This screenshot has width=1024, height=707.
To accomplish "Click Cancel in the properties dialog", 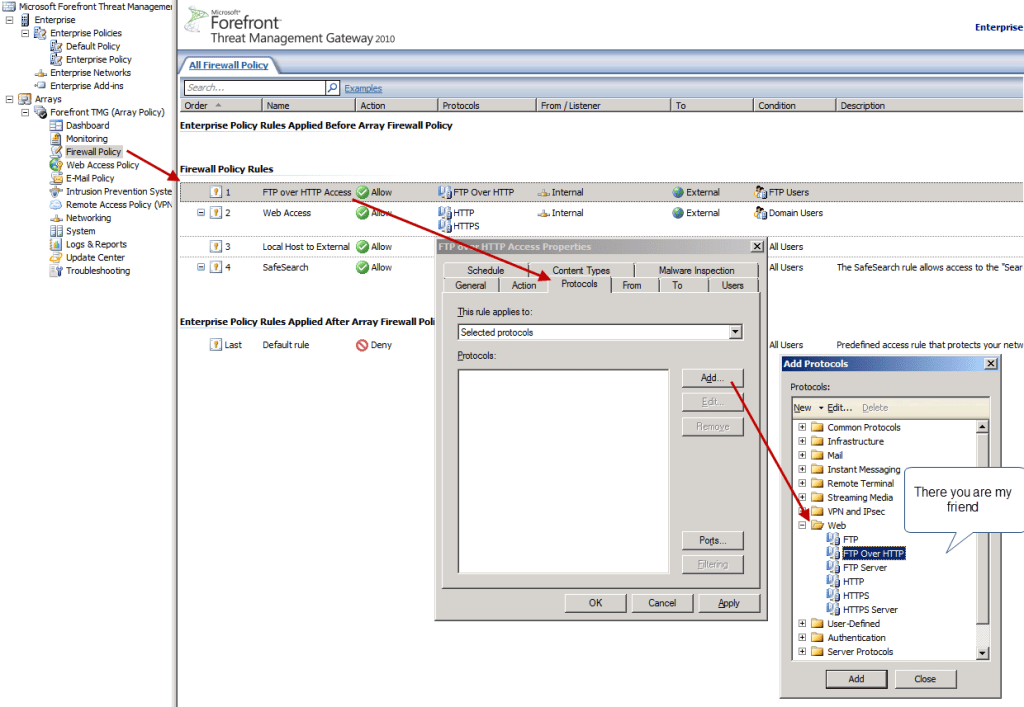I will [x=662, y=603].
